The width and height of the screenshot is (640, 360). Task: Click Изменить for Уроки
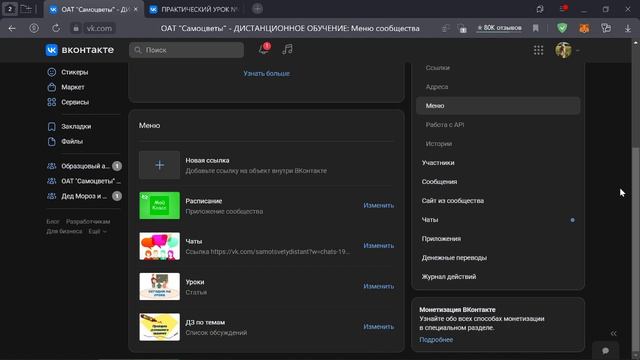pos(378,286)
